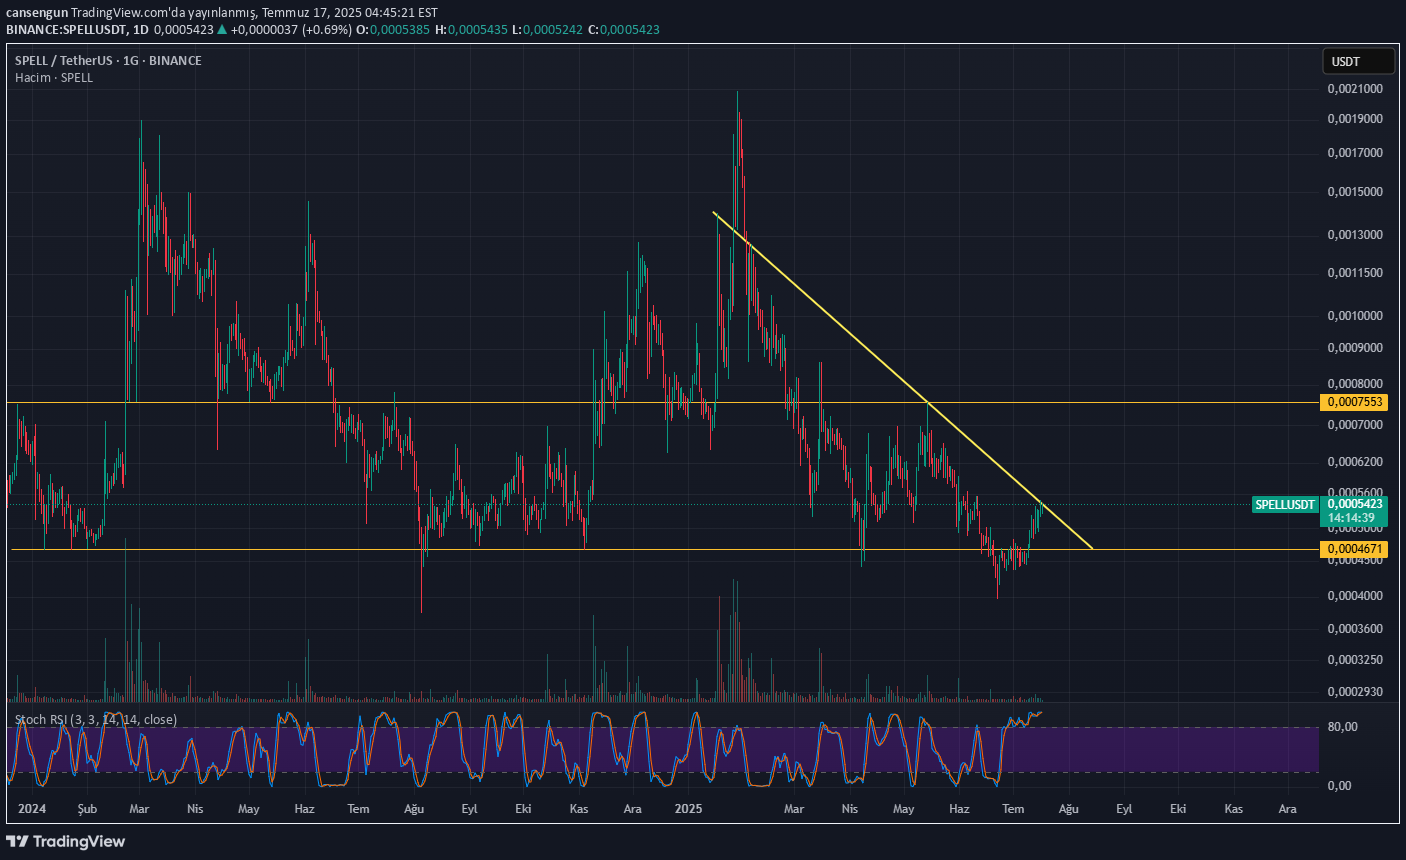Screen dimensions: 1406x860
Task: Open the cansengun author name
Action: point(37,13)
